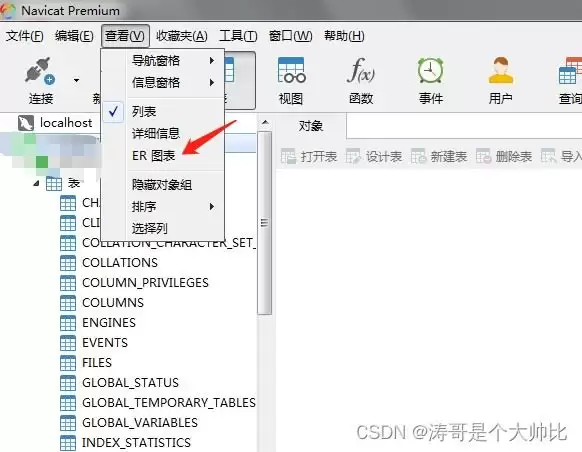Viewport: 582px width, 452px height.
Task: Click the 表 tables folder icon
Action: [54, 183]
